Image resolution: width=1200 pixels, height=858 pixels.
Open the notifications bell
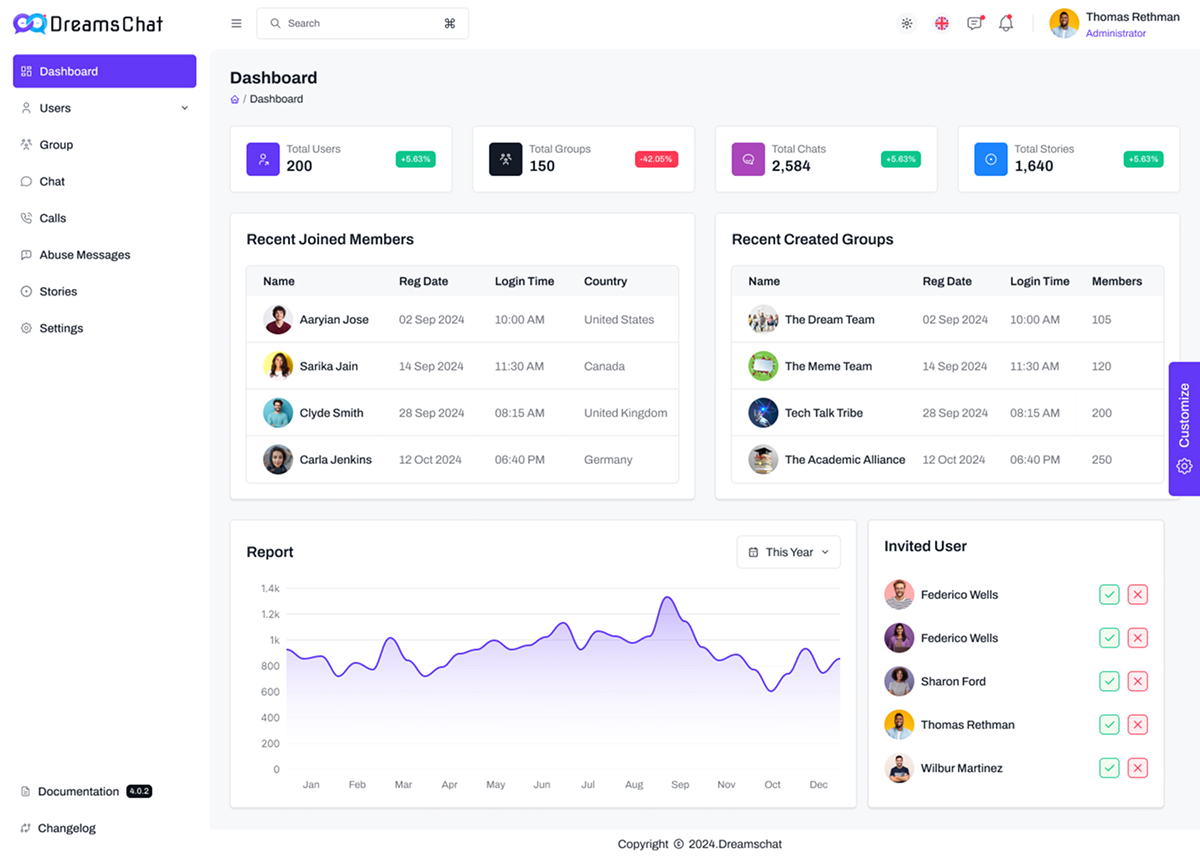(1006, 23)
